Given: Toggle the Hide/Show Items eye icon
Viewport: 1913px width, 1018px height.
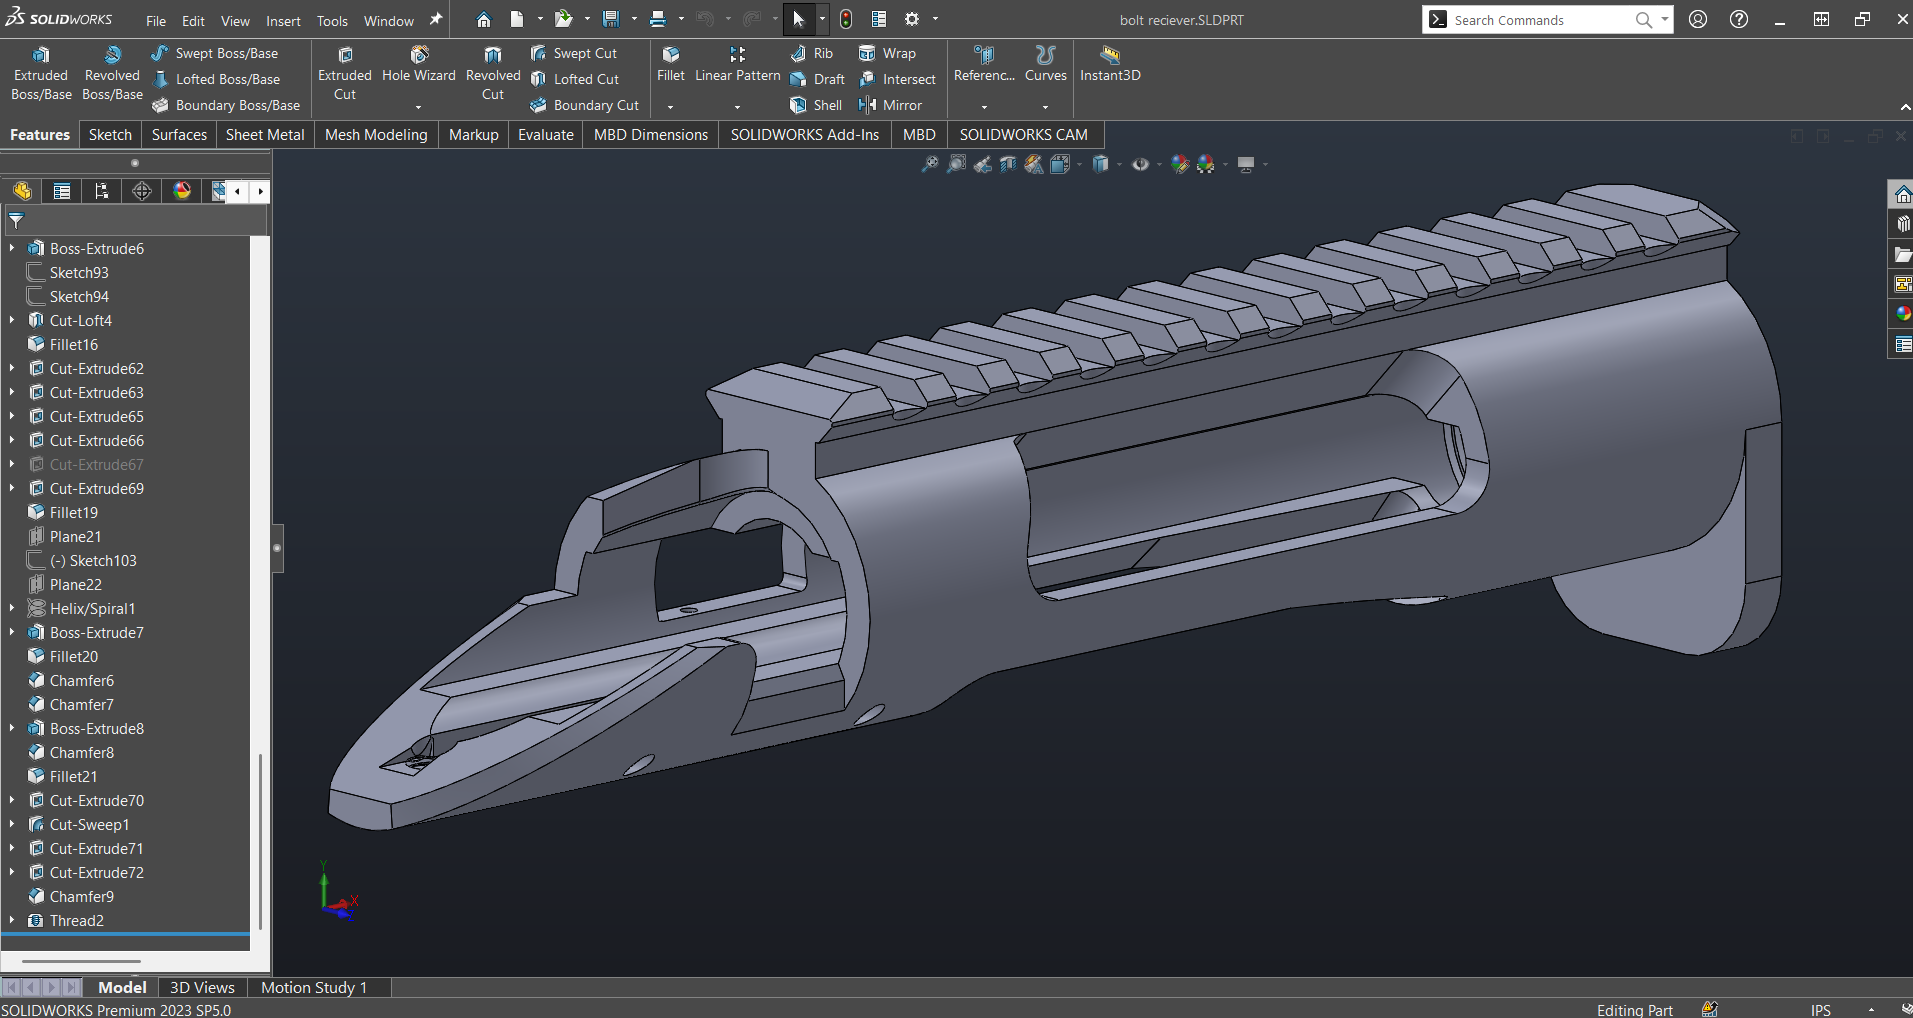Looking at the screenshot, I should (1140, 165).
